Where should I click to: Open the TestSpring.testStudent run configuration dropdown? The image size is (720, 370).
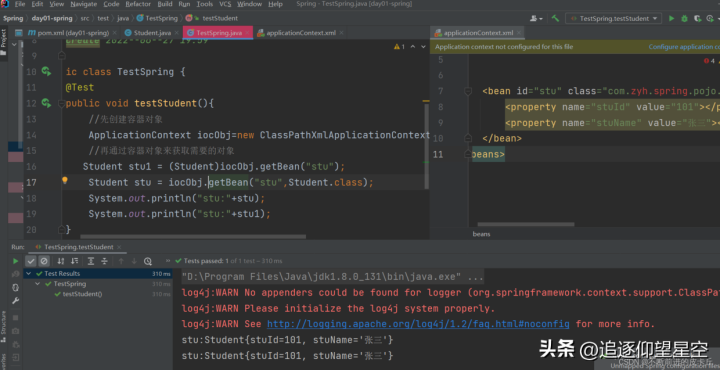pos(613,18)
